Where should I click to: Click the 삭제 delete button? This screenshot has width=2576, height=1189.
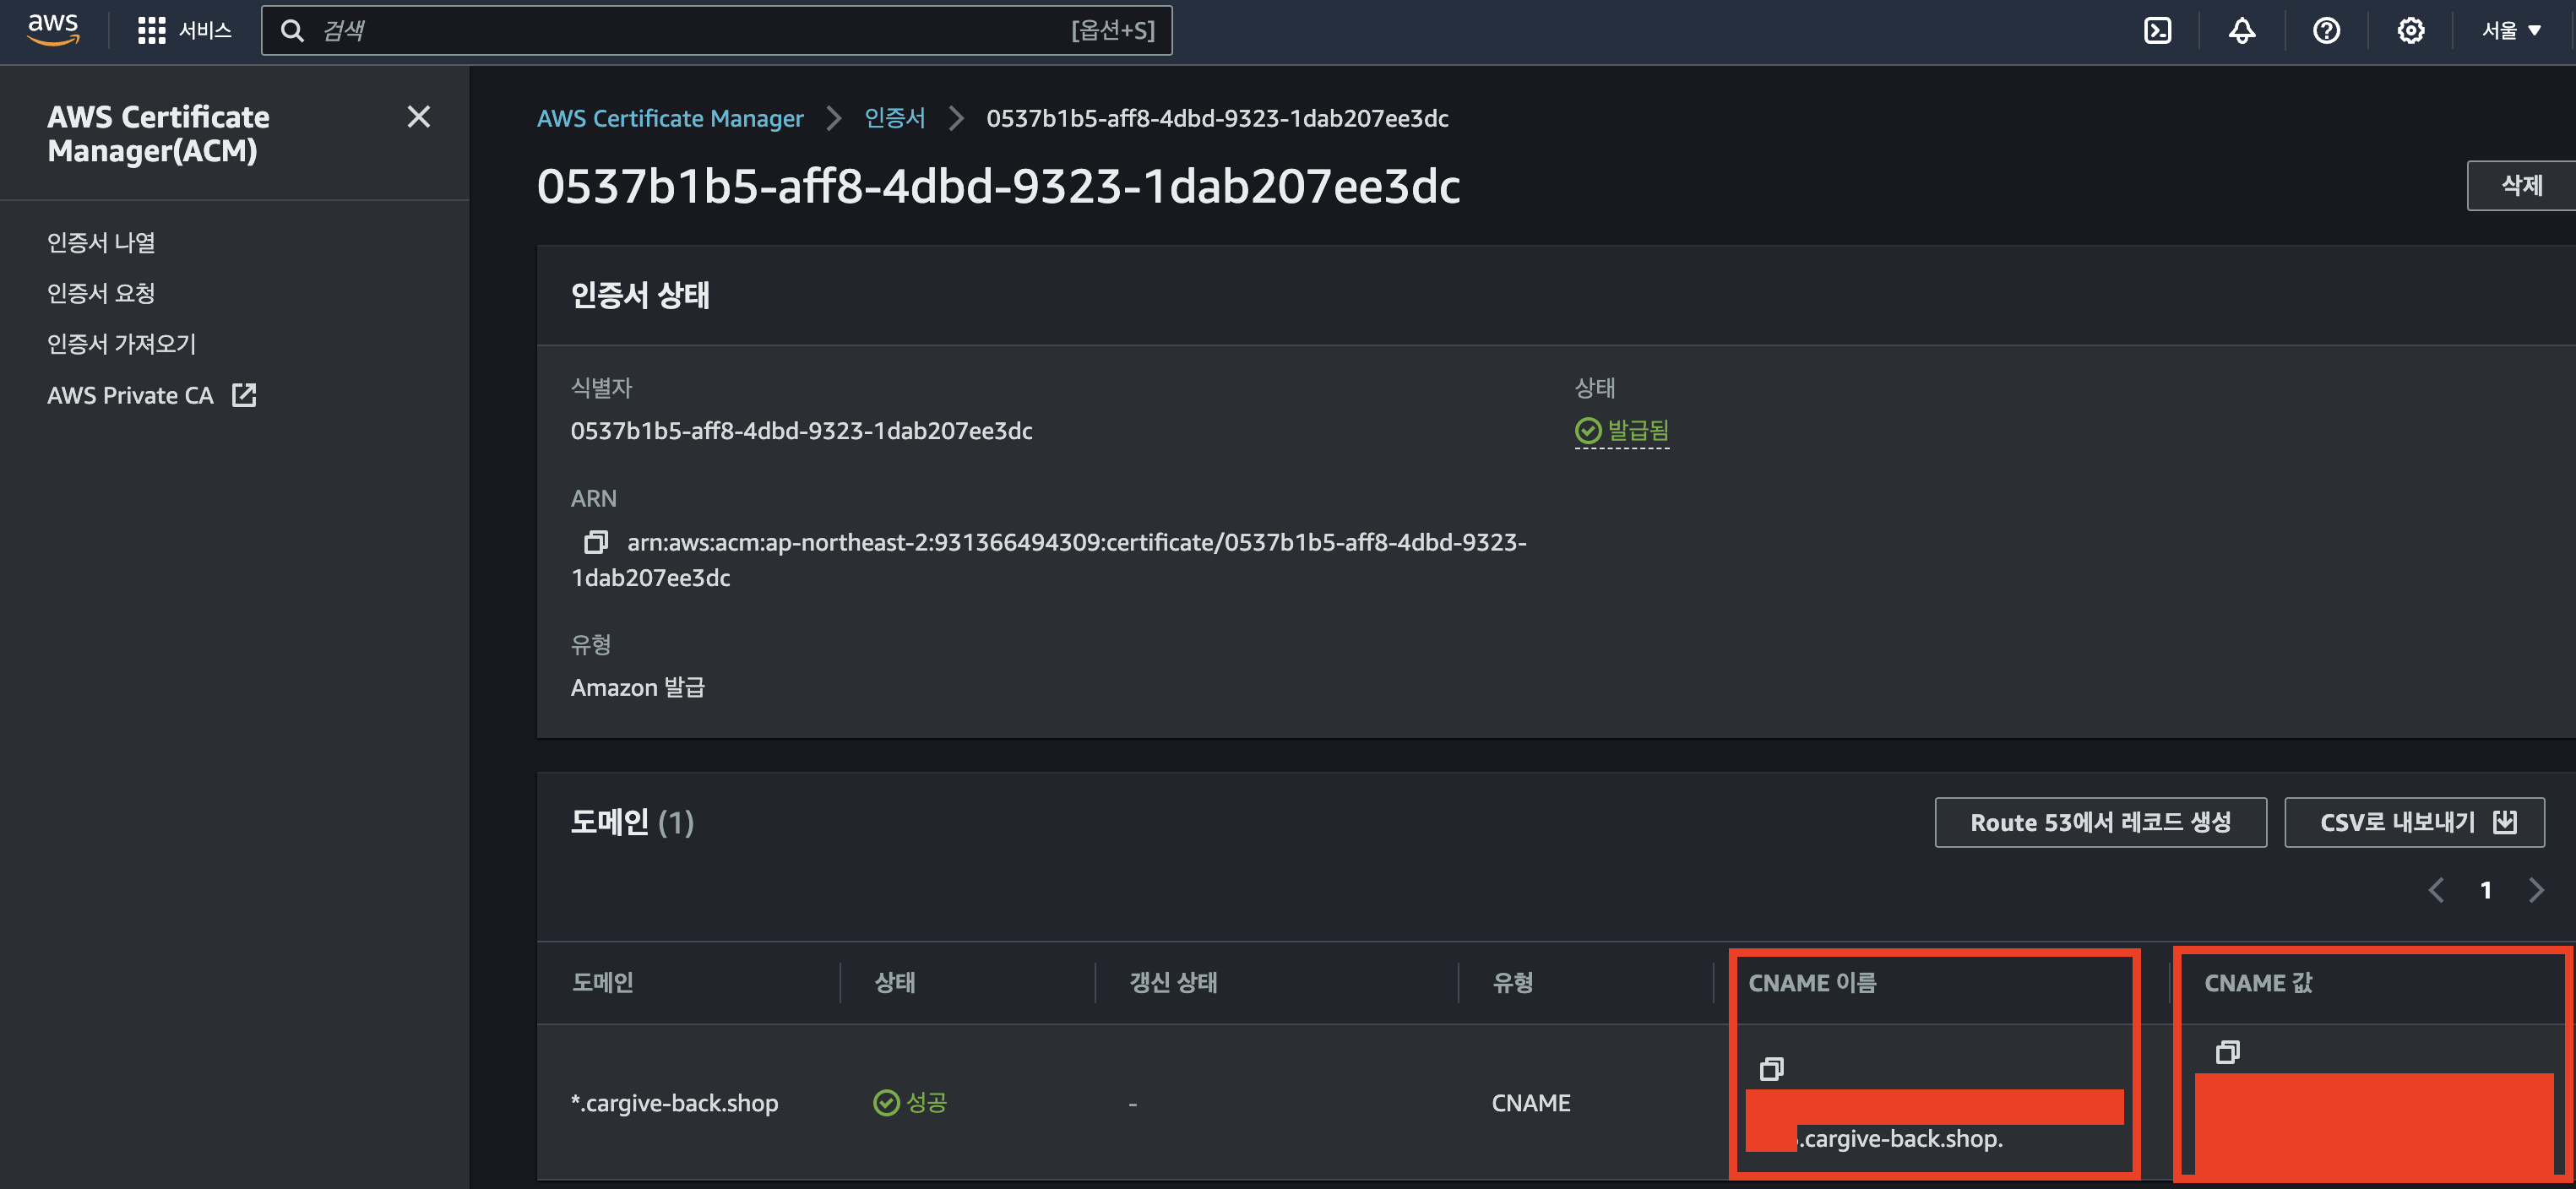coord(2521,186)
